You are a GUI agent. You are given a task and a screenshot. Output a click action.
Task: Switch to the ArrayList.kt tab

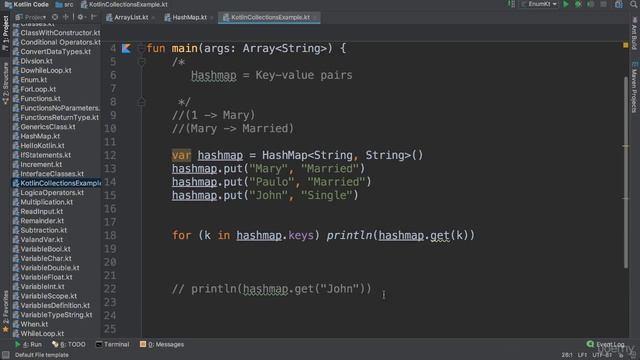coord(131,18)
